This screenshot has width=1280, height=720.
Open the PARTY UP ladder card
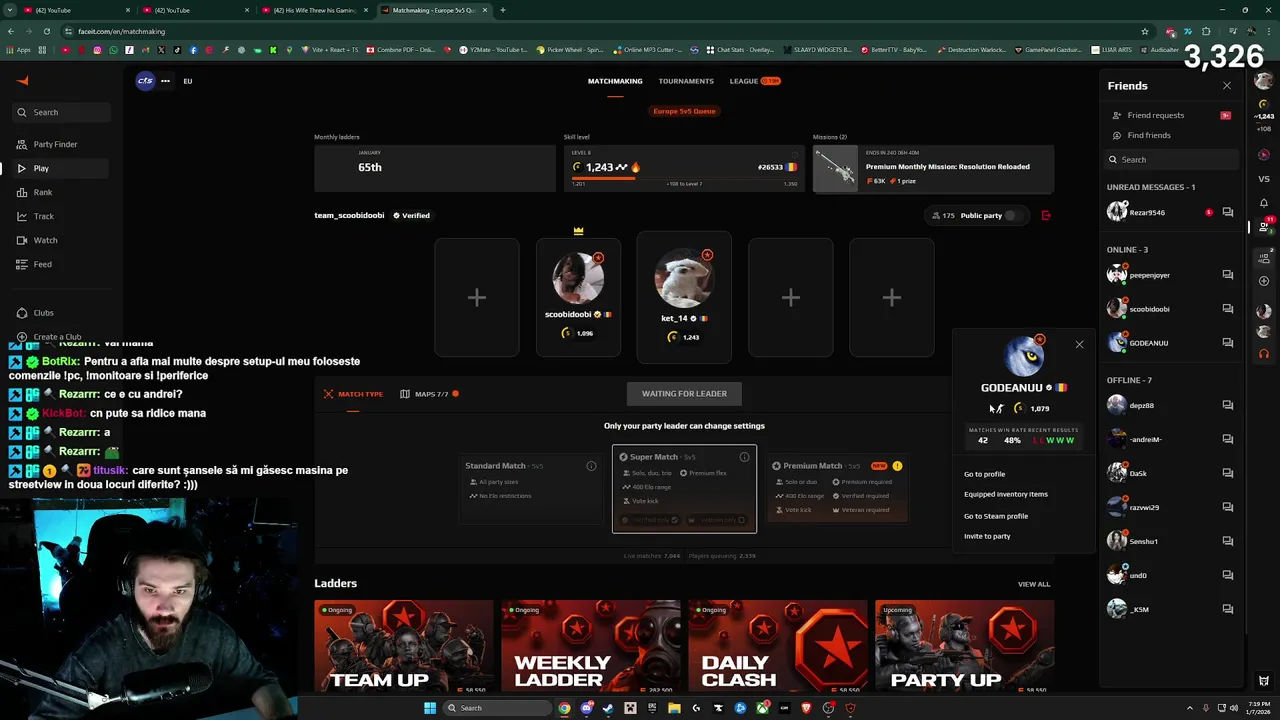965,647
